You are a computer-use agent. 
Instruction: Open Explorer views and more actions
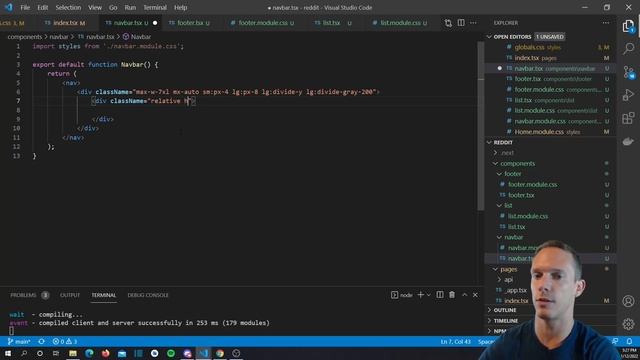(x=606, y=23)
